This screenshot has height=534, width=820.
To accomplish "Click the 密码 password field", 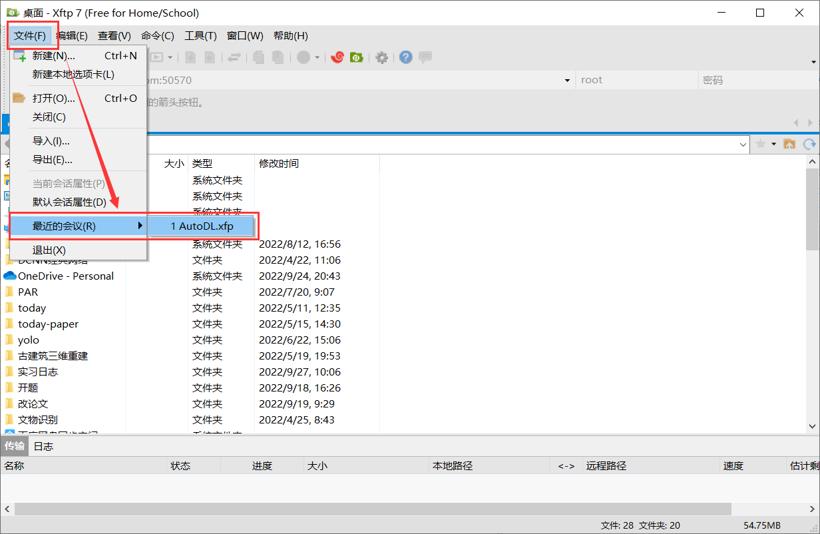I will coord(758,80).
